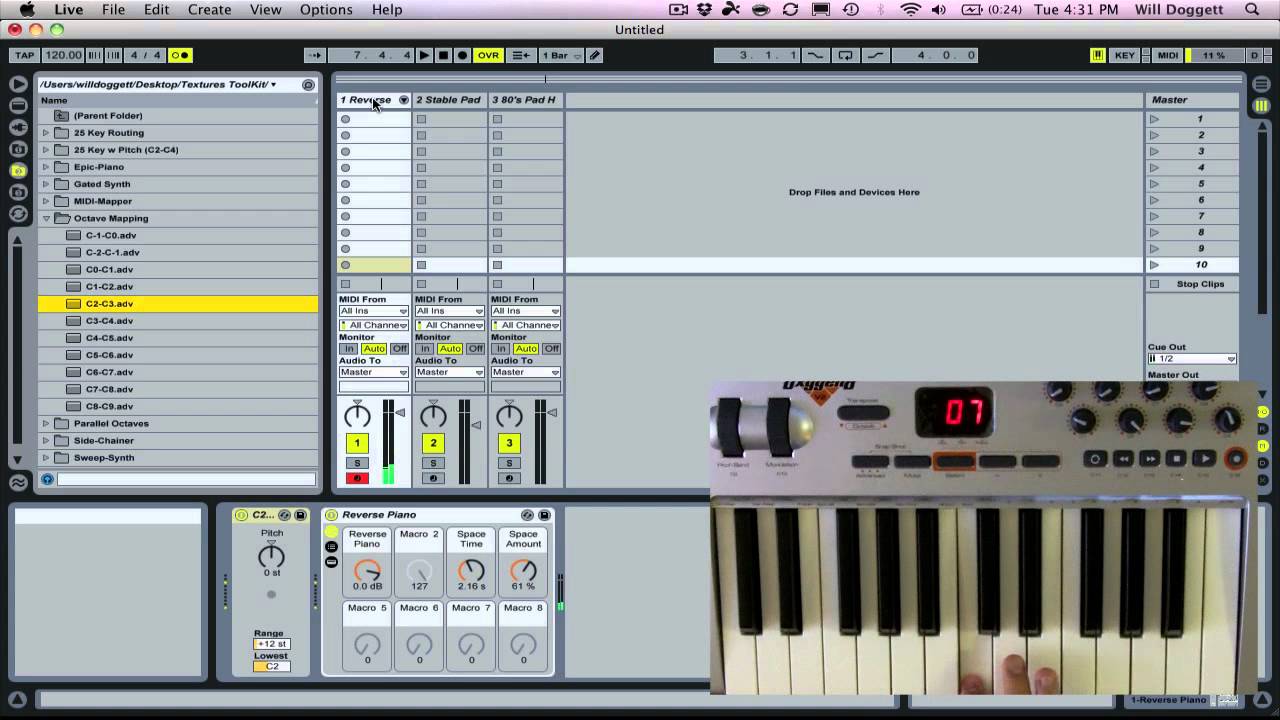The image size is (1280, 720).
Task: Arm track 1 for recording
Action: [x=357, y=478]
